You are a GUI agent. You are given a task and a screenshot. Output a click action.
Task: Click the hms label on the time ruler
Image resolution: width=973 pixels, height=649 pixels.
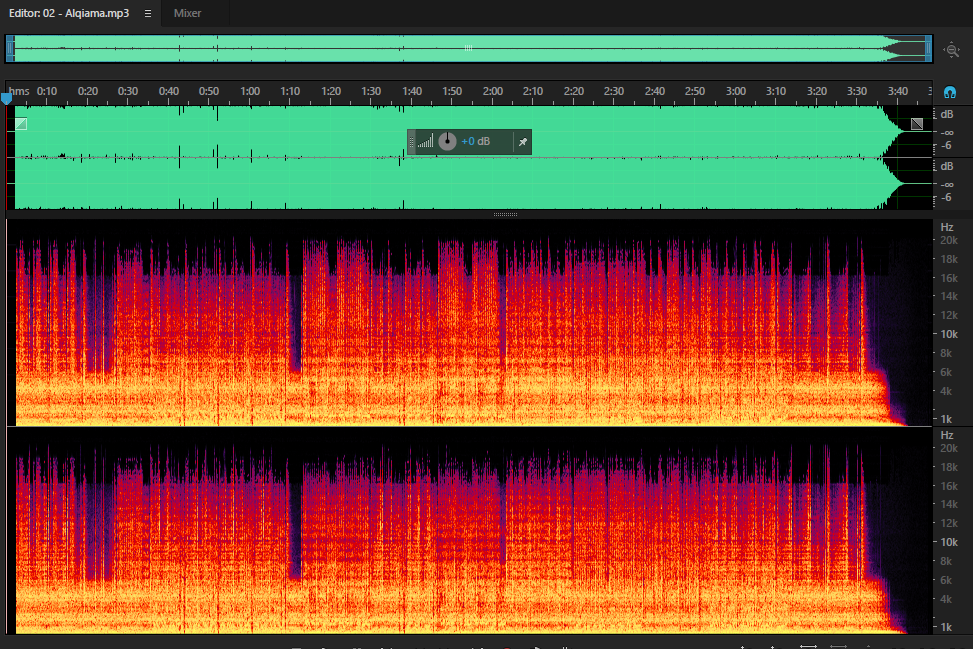pyautogui.click(x=19, y=91)
